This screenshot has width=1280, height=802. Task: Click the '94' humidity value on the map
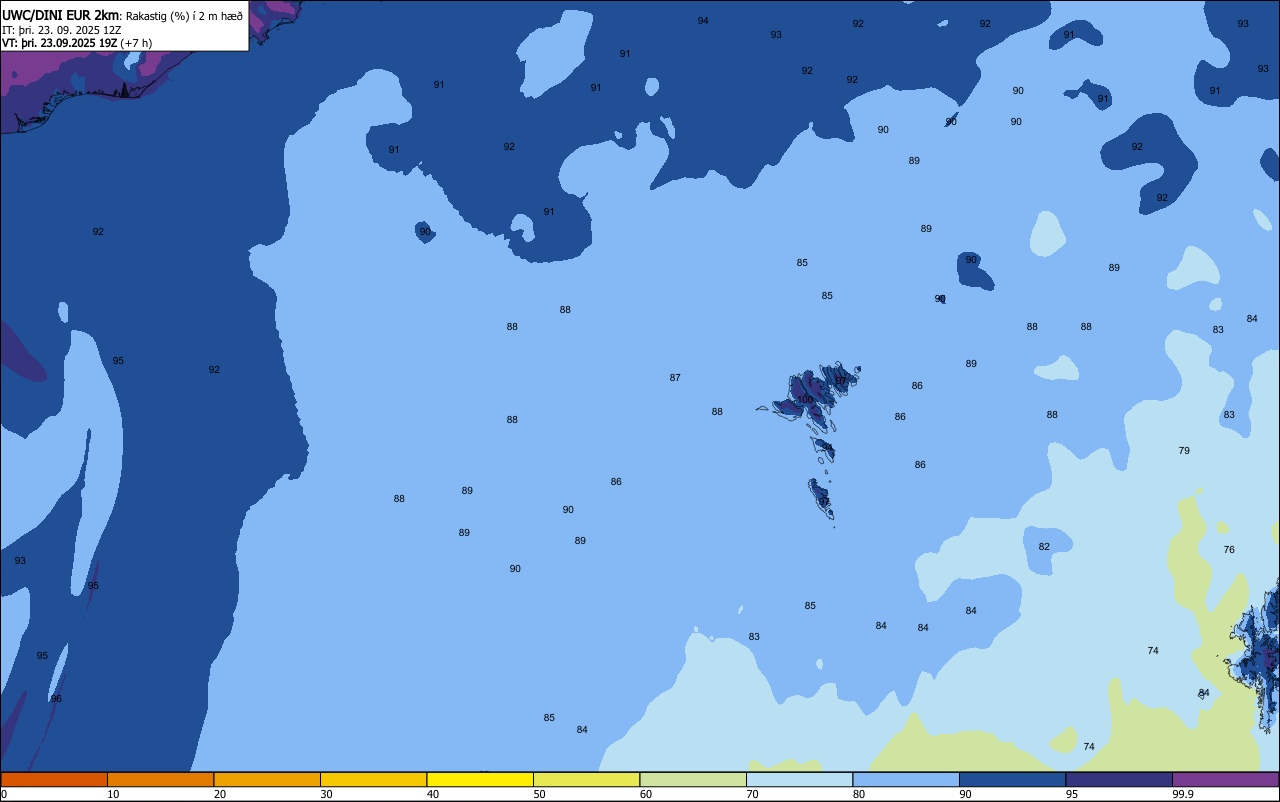(703, 21)
